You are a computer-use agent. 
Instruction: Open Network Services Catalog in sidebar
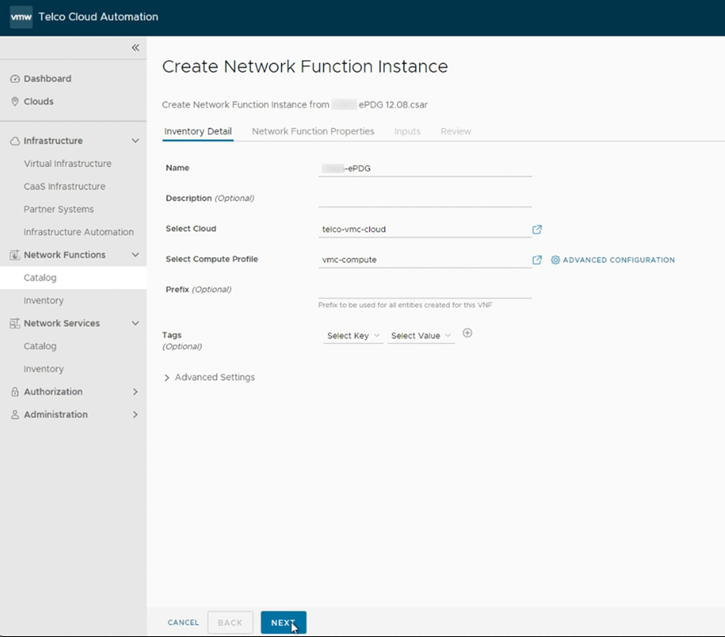click(x=40, y=347)
